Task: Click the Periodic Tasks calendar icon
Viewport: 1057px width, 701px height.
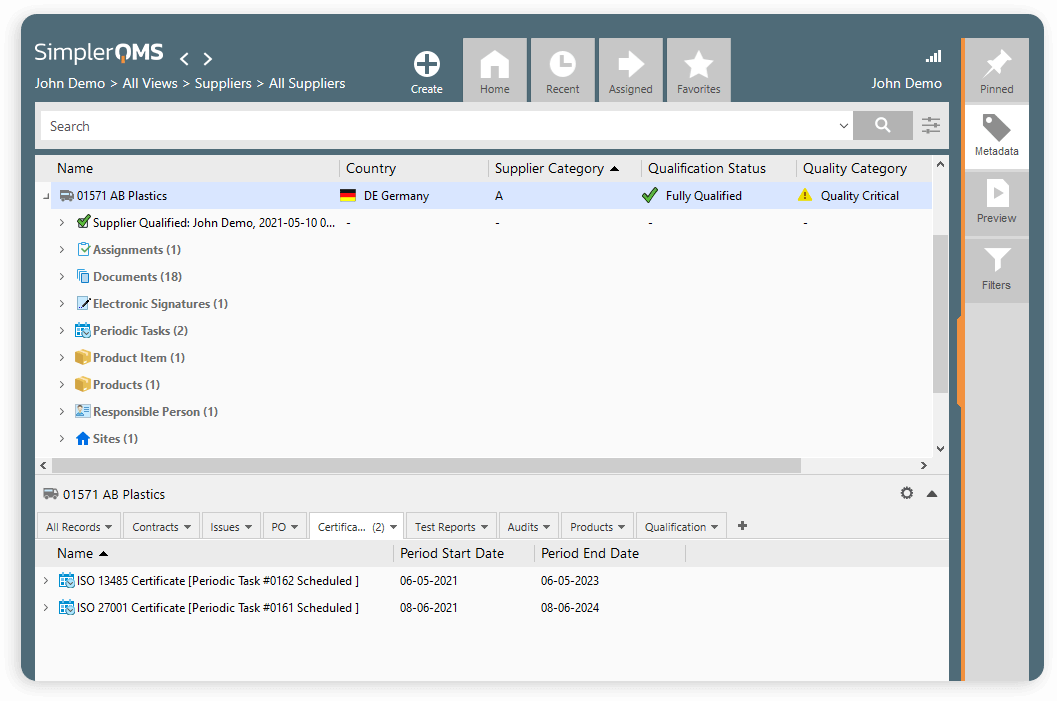Action: click(83, 330)
